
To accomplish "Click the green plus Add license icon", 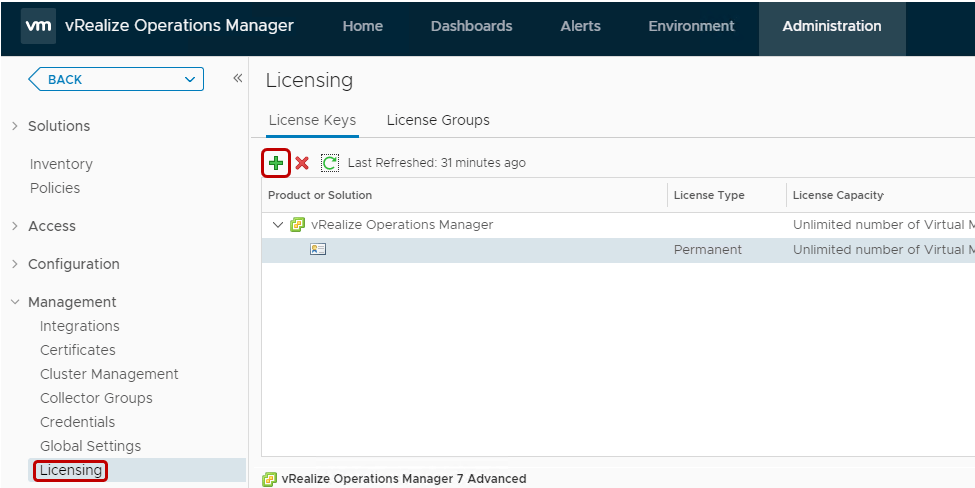I will (275, 163).
